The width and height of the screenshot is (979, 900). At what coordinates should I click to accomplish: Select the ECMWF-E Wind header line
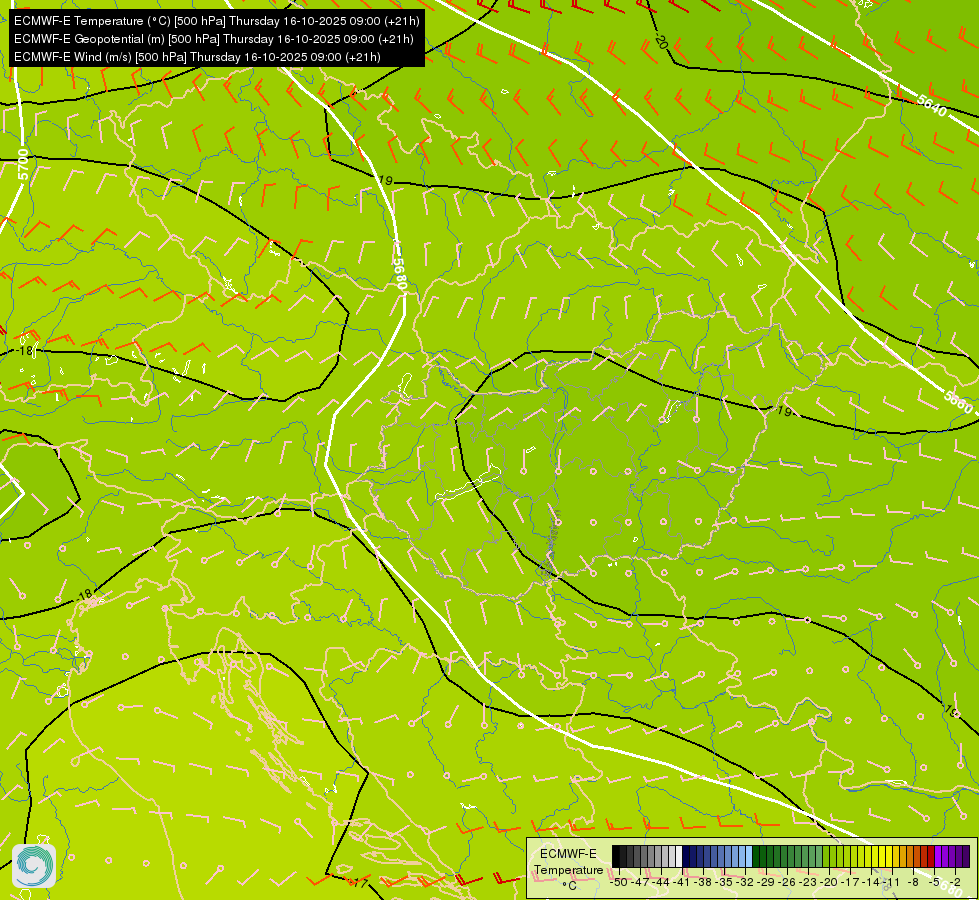click(197, 57)
